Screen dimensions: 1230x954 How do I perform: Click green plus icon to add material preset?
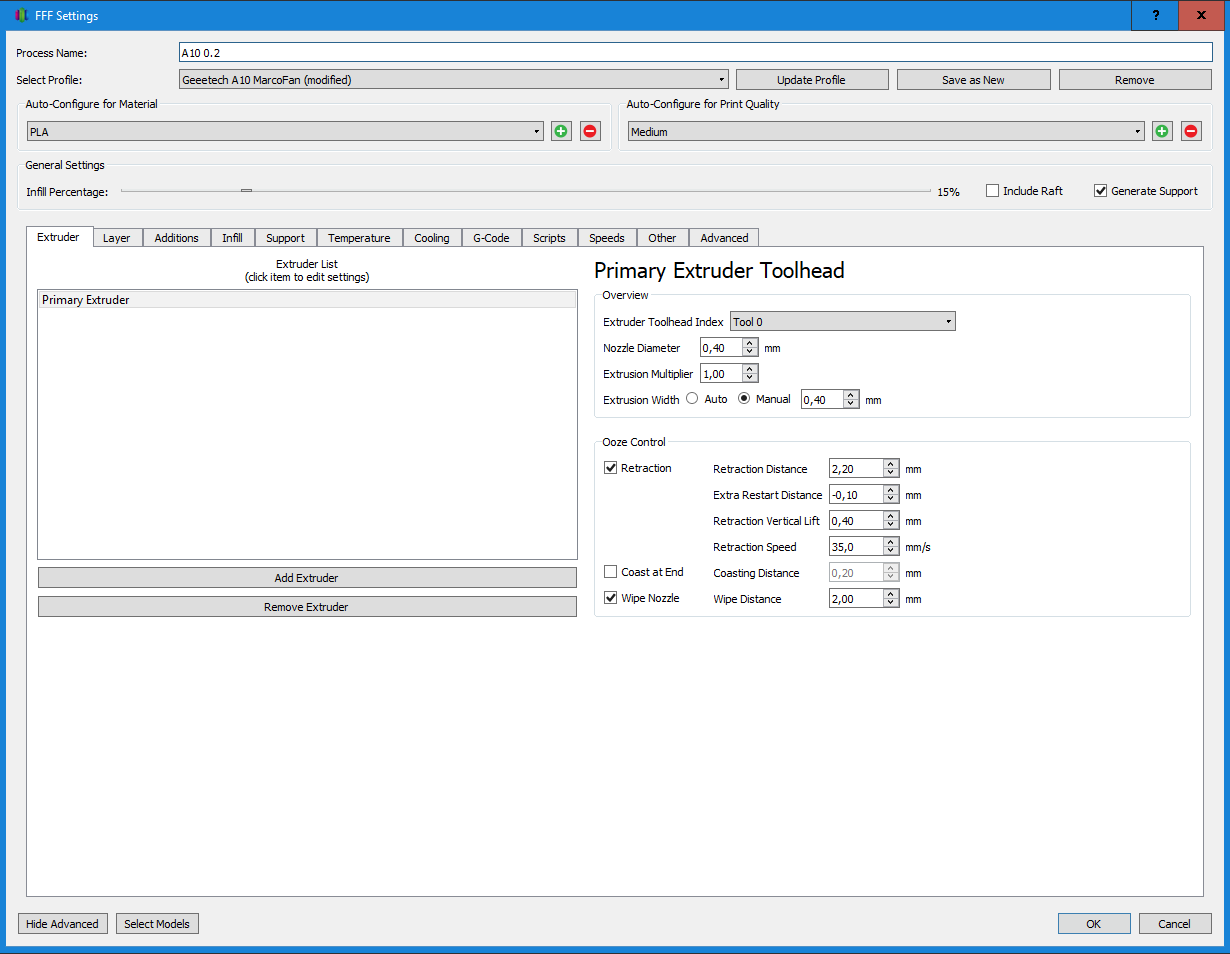click(x=561, y=131)
